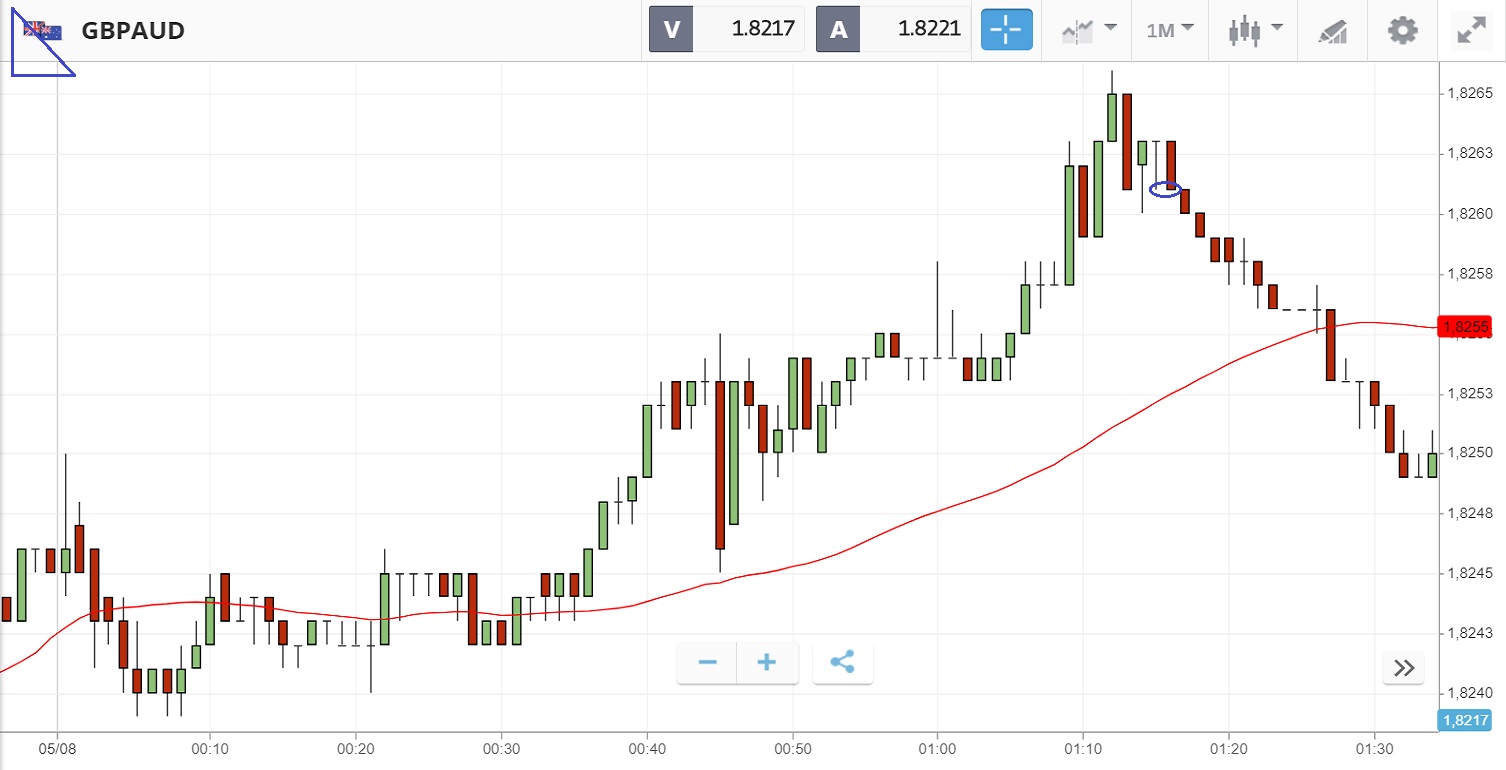Click the 05/08 date marker on axis
The image size is (1506, 770).
point(57,749)
